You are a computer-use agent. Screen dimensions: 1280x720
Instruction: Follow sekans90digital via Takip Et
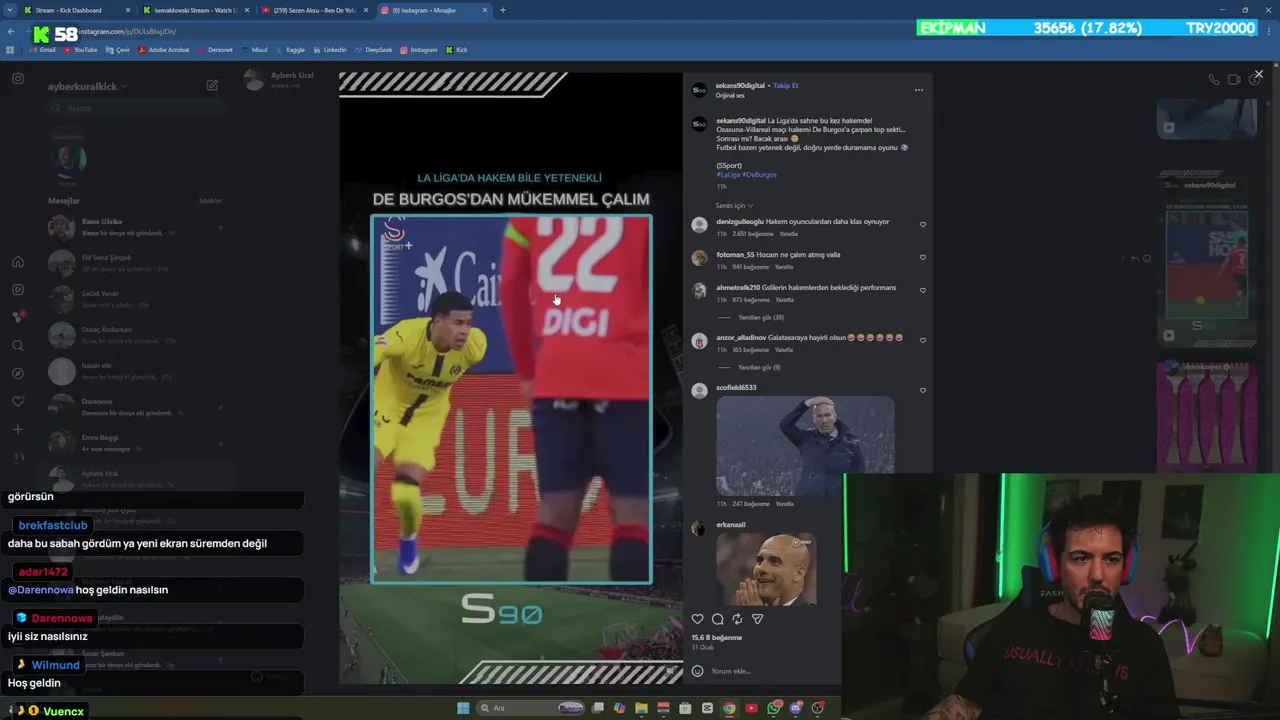(x=785, y=85)
